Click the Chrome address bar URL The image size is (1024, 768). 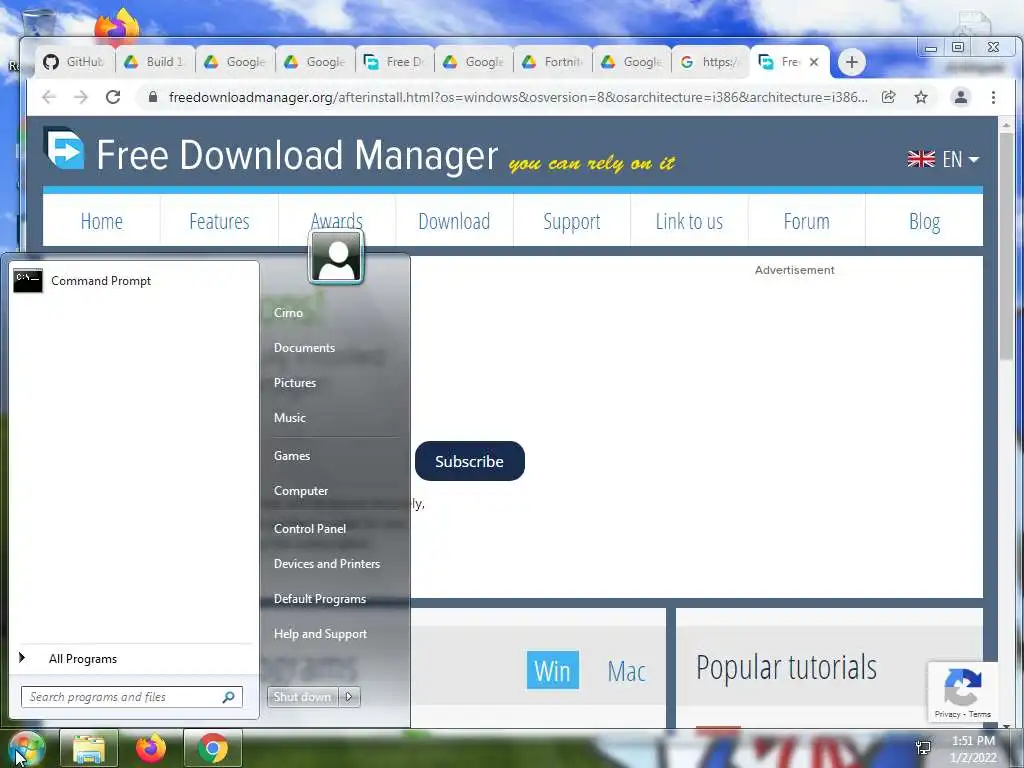(518, 97)
